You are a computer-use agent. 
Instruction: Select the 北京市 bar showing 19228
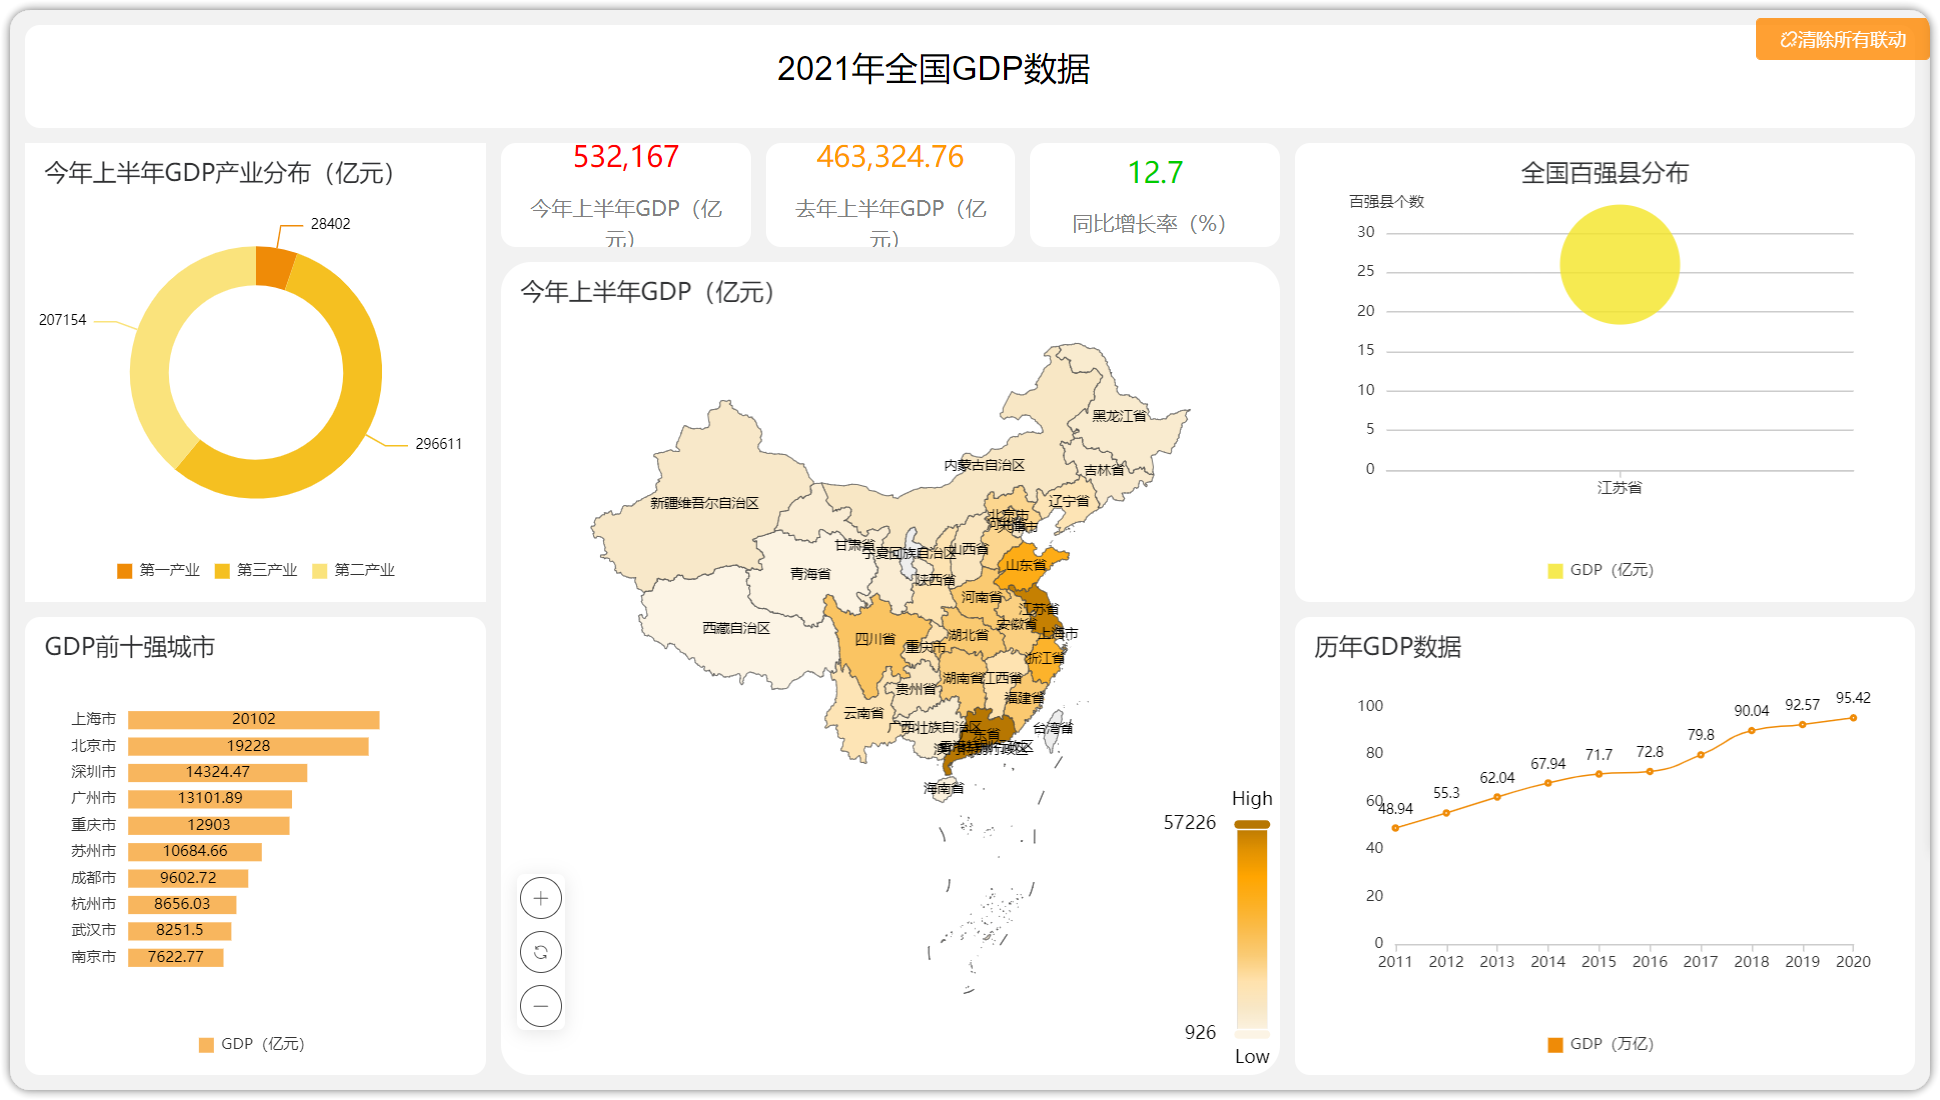pyautogui.click(x=248, y=746)
